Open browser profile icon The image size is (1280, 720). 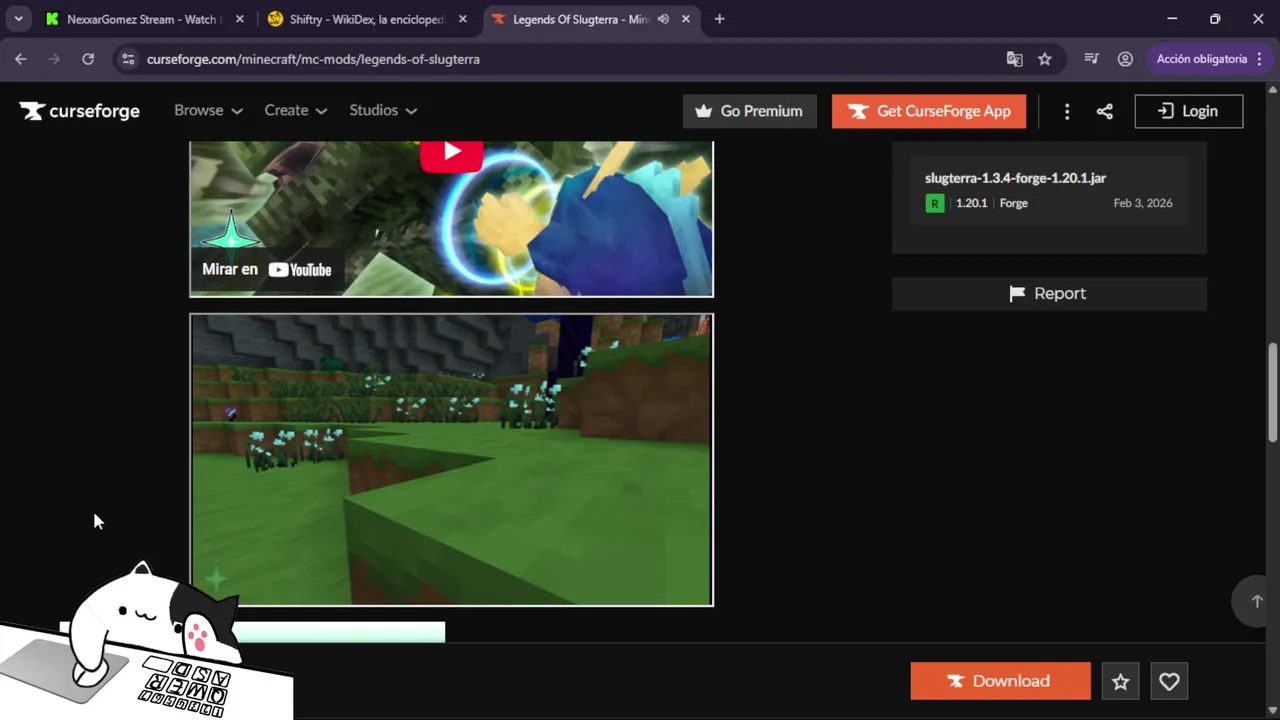[1125, 59]
